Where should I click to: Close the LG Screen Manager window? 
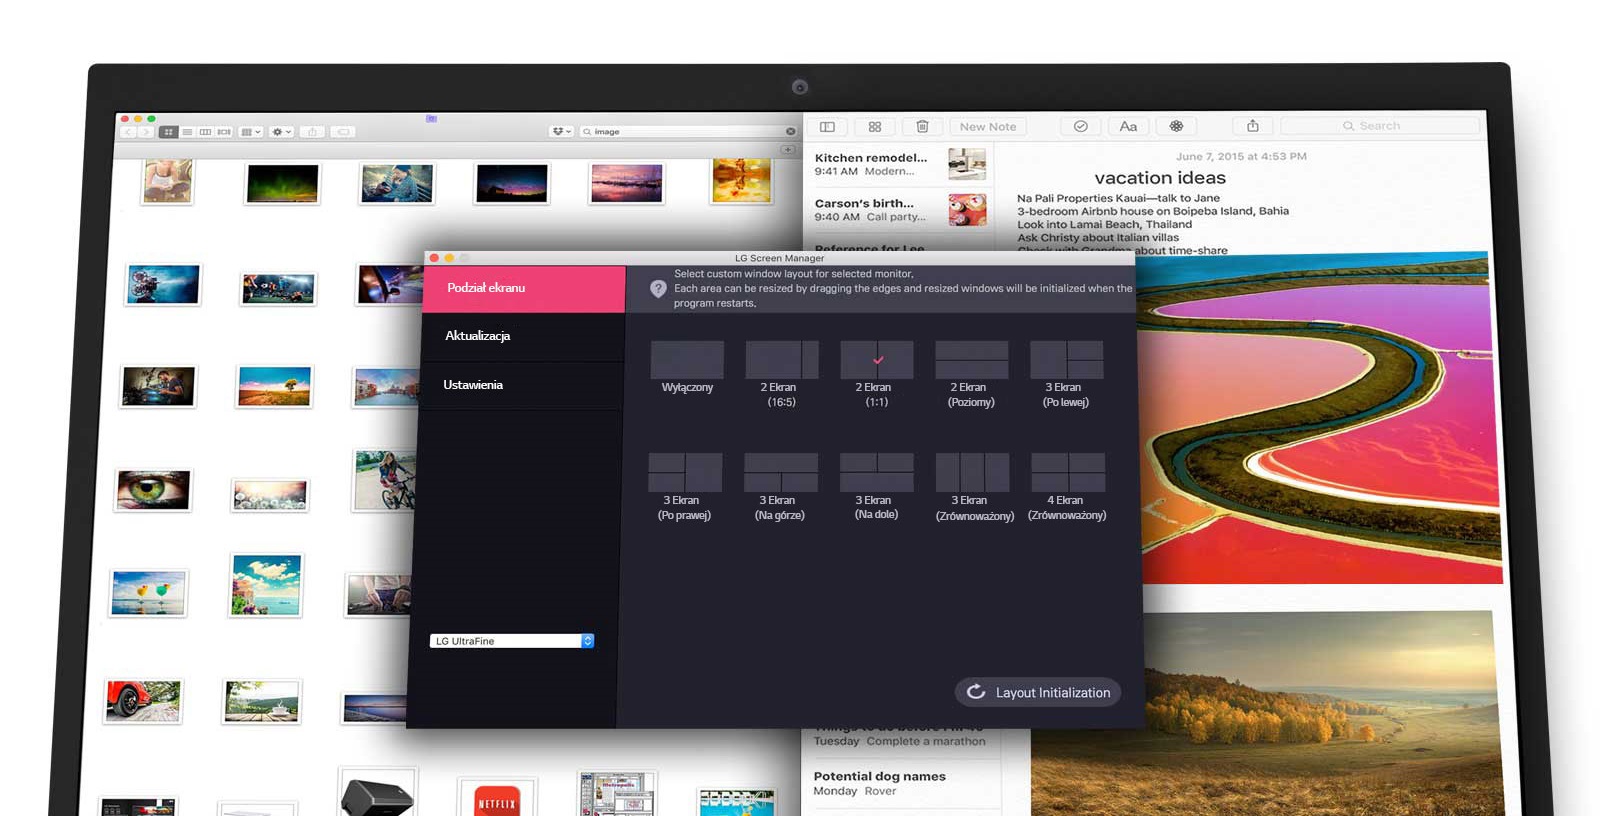pyautogui.click(x=434, y=258)
